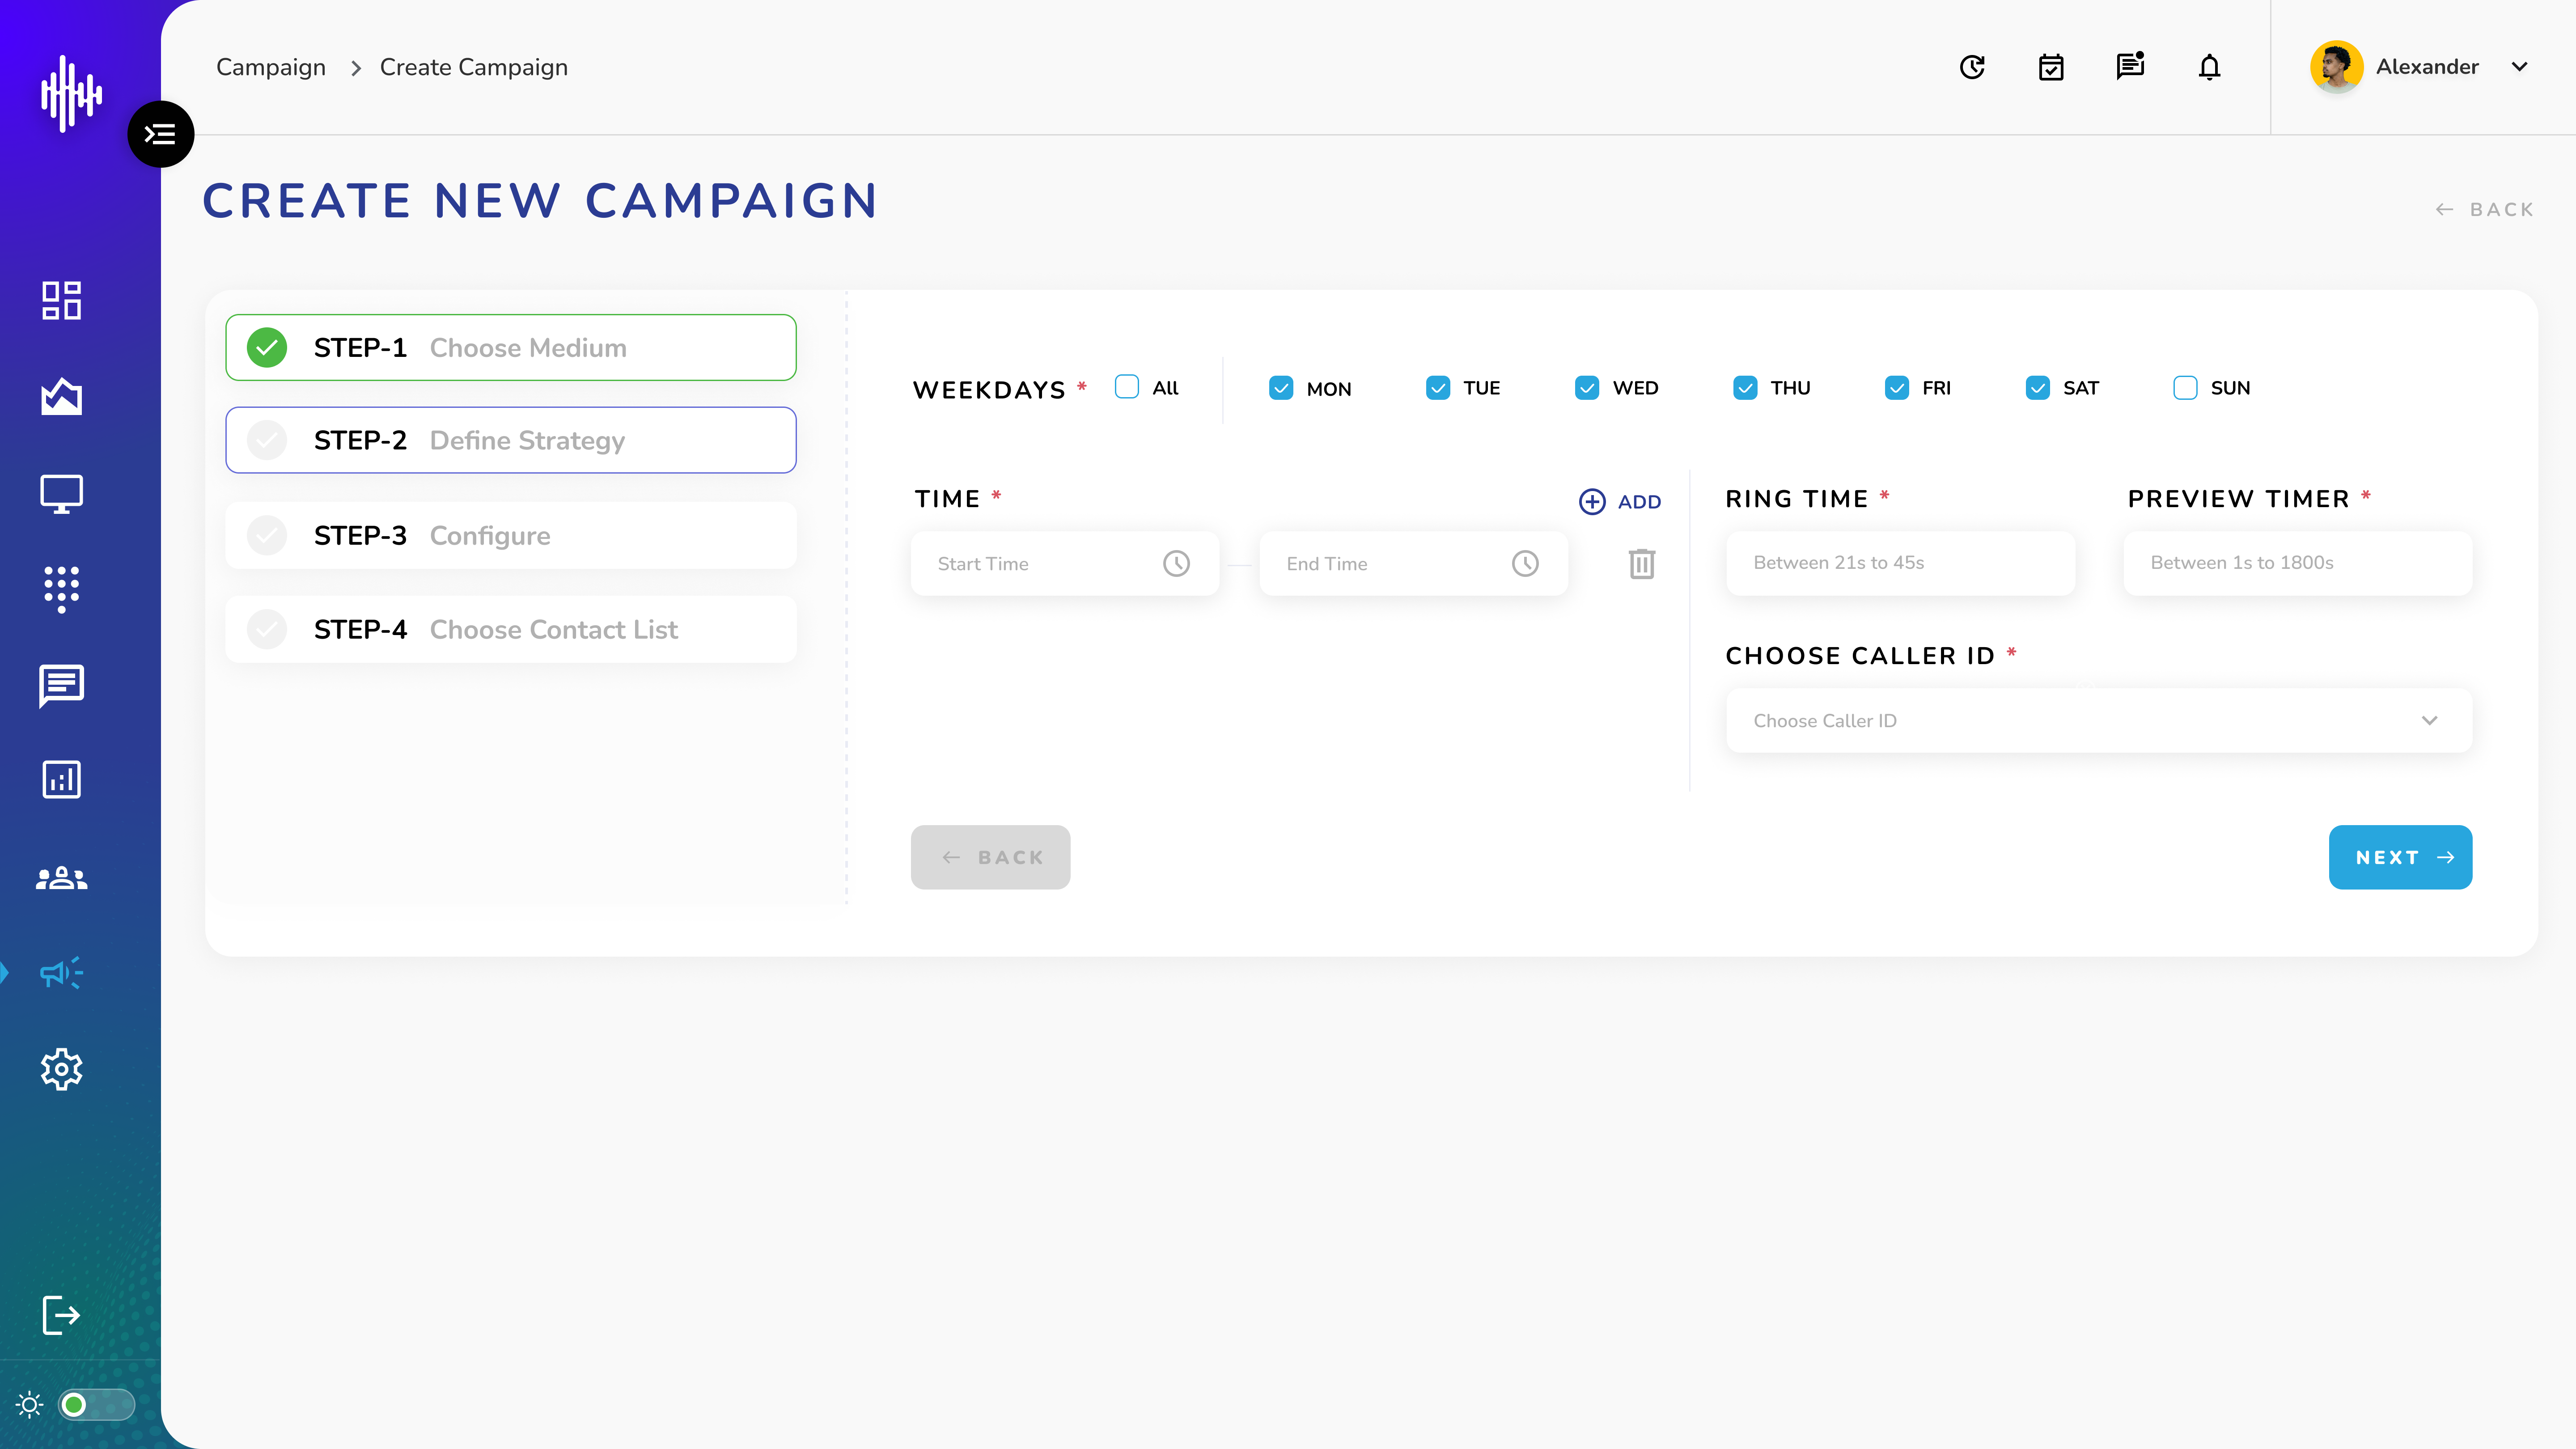Focus the Start Time input
2576x1449 pixels.
[x=1065, y=564]
